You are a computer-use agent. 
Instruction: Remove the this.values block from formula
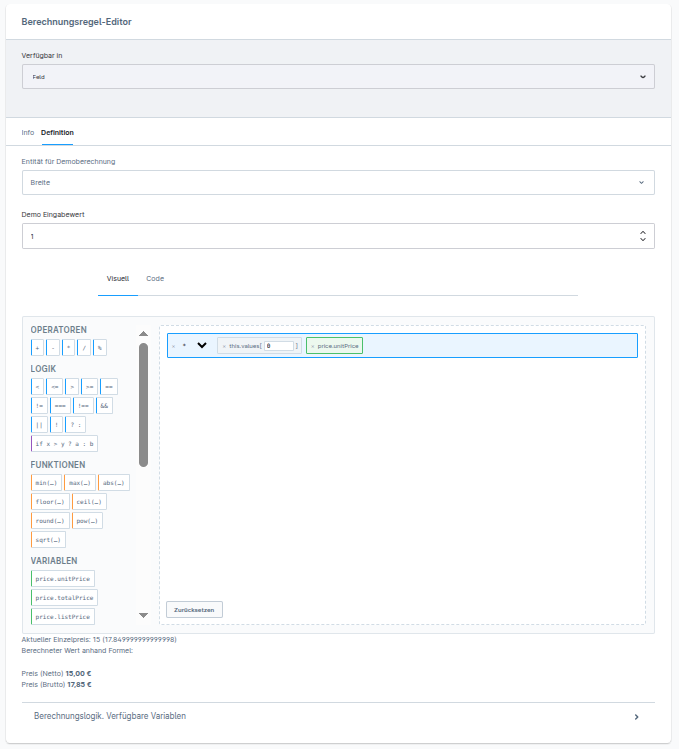[224, 346]
